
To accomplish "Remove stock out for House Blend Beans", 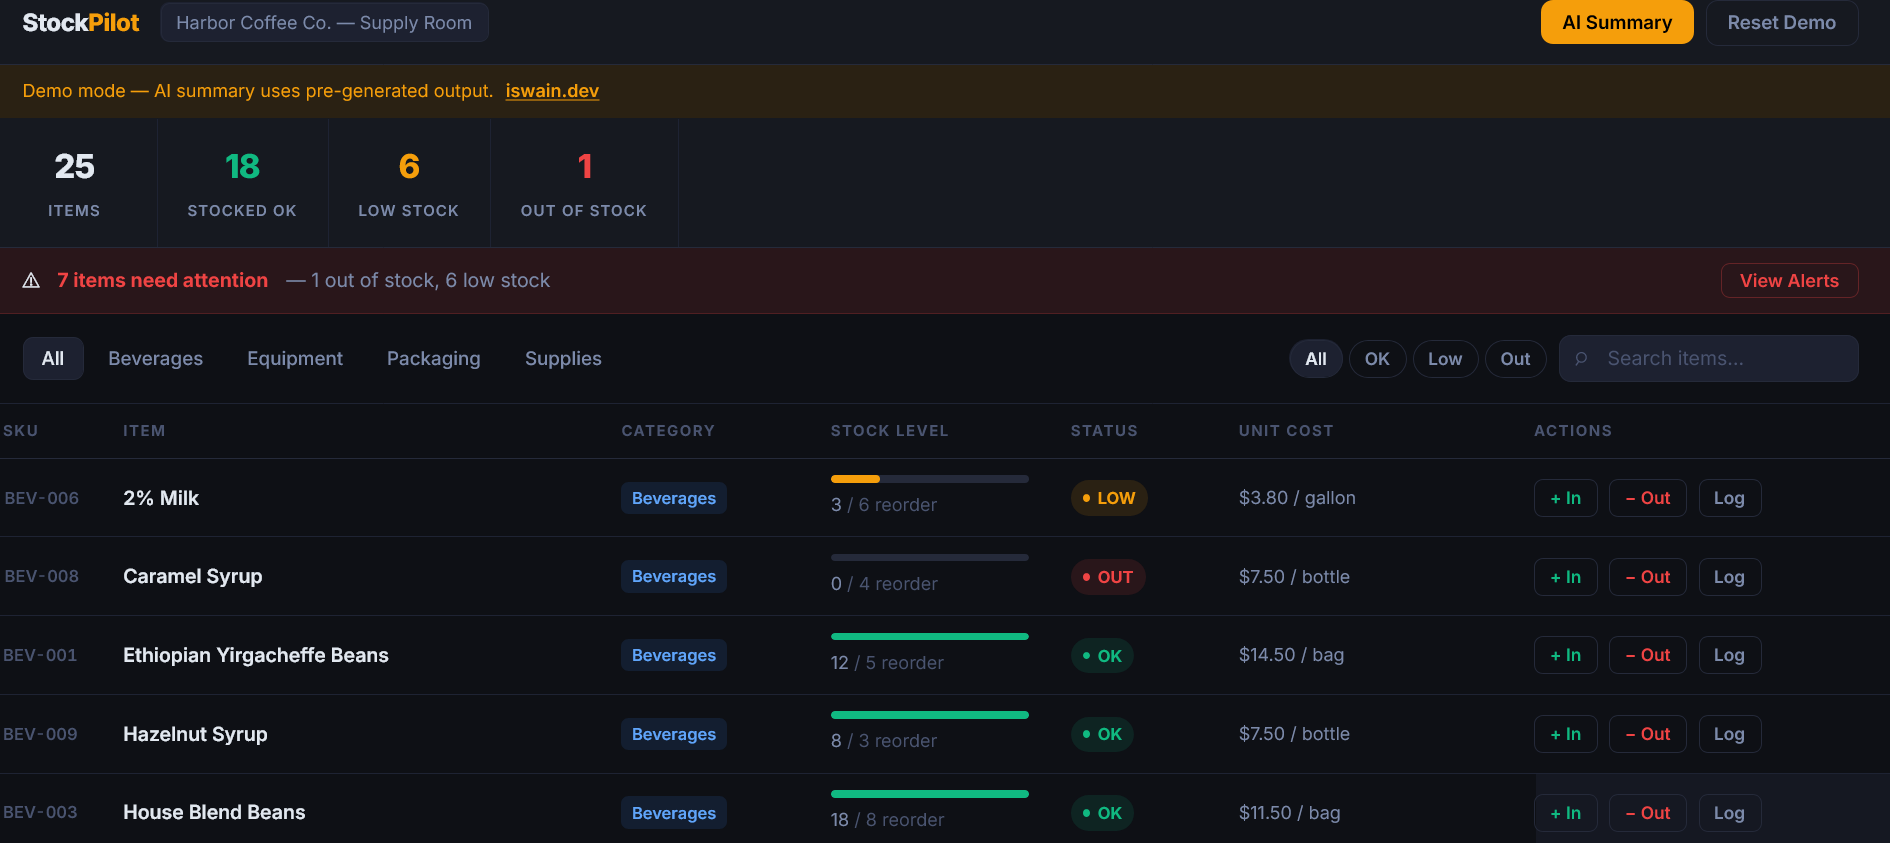I will [1647, 813].
